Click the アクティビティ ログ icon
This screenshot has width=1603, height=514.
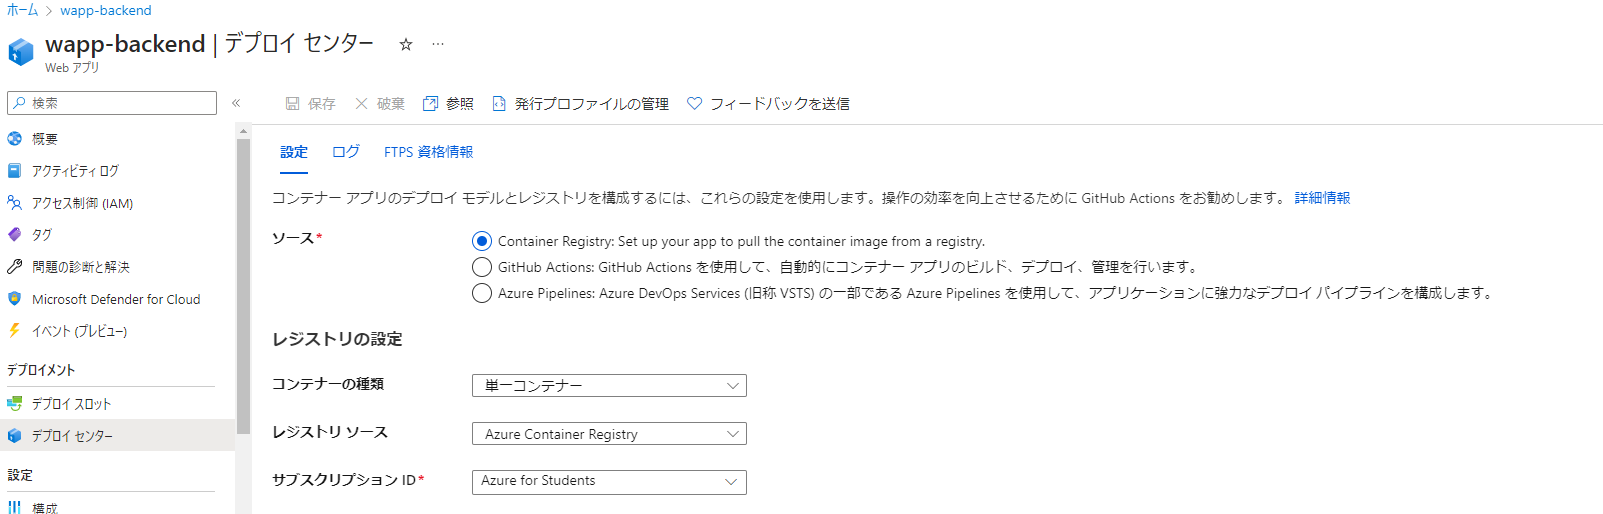click(x=14, y=171)
